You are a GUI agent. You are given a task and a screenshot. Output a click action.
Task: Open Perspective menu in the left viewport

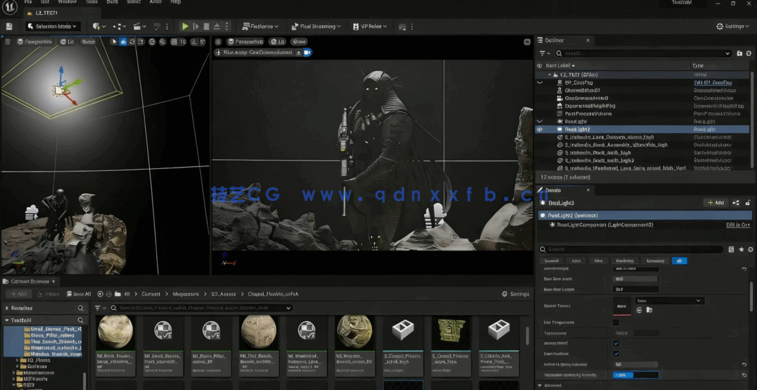pos(35,42)
